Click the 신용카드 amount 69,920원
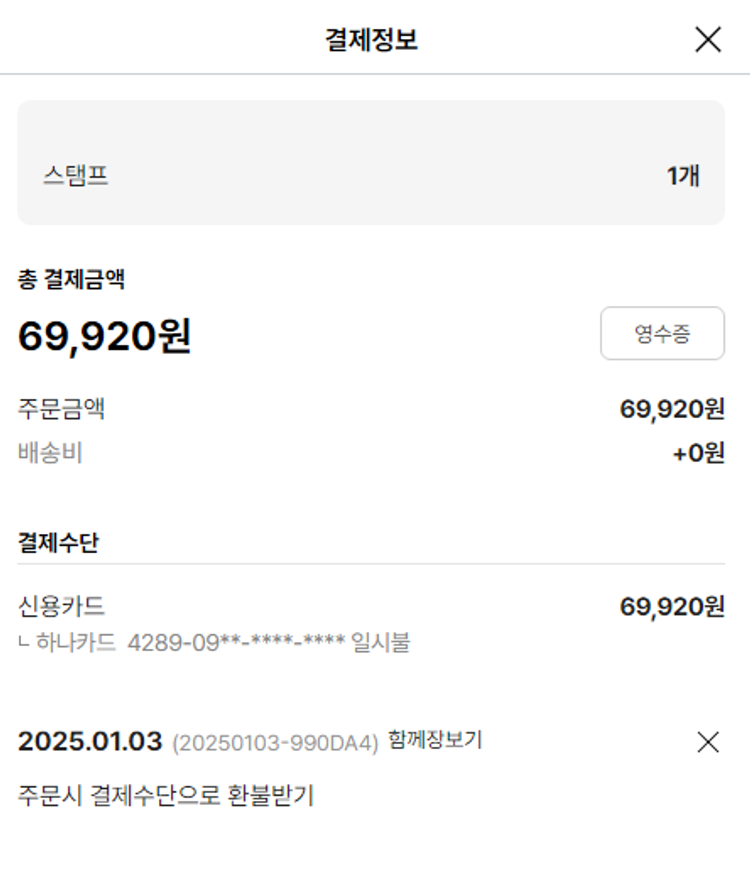This screenshot has height=877, width=750. (x=672, y=606)
